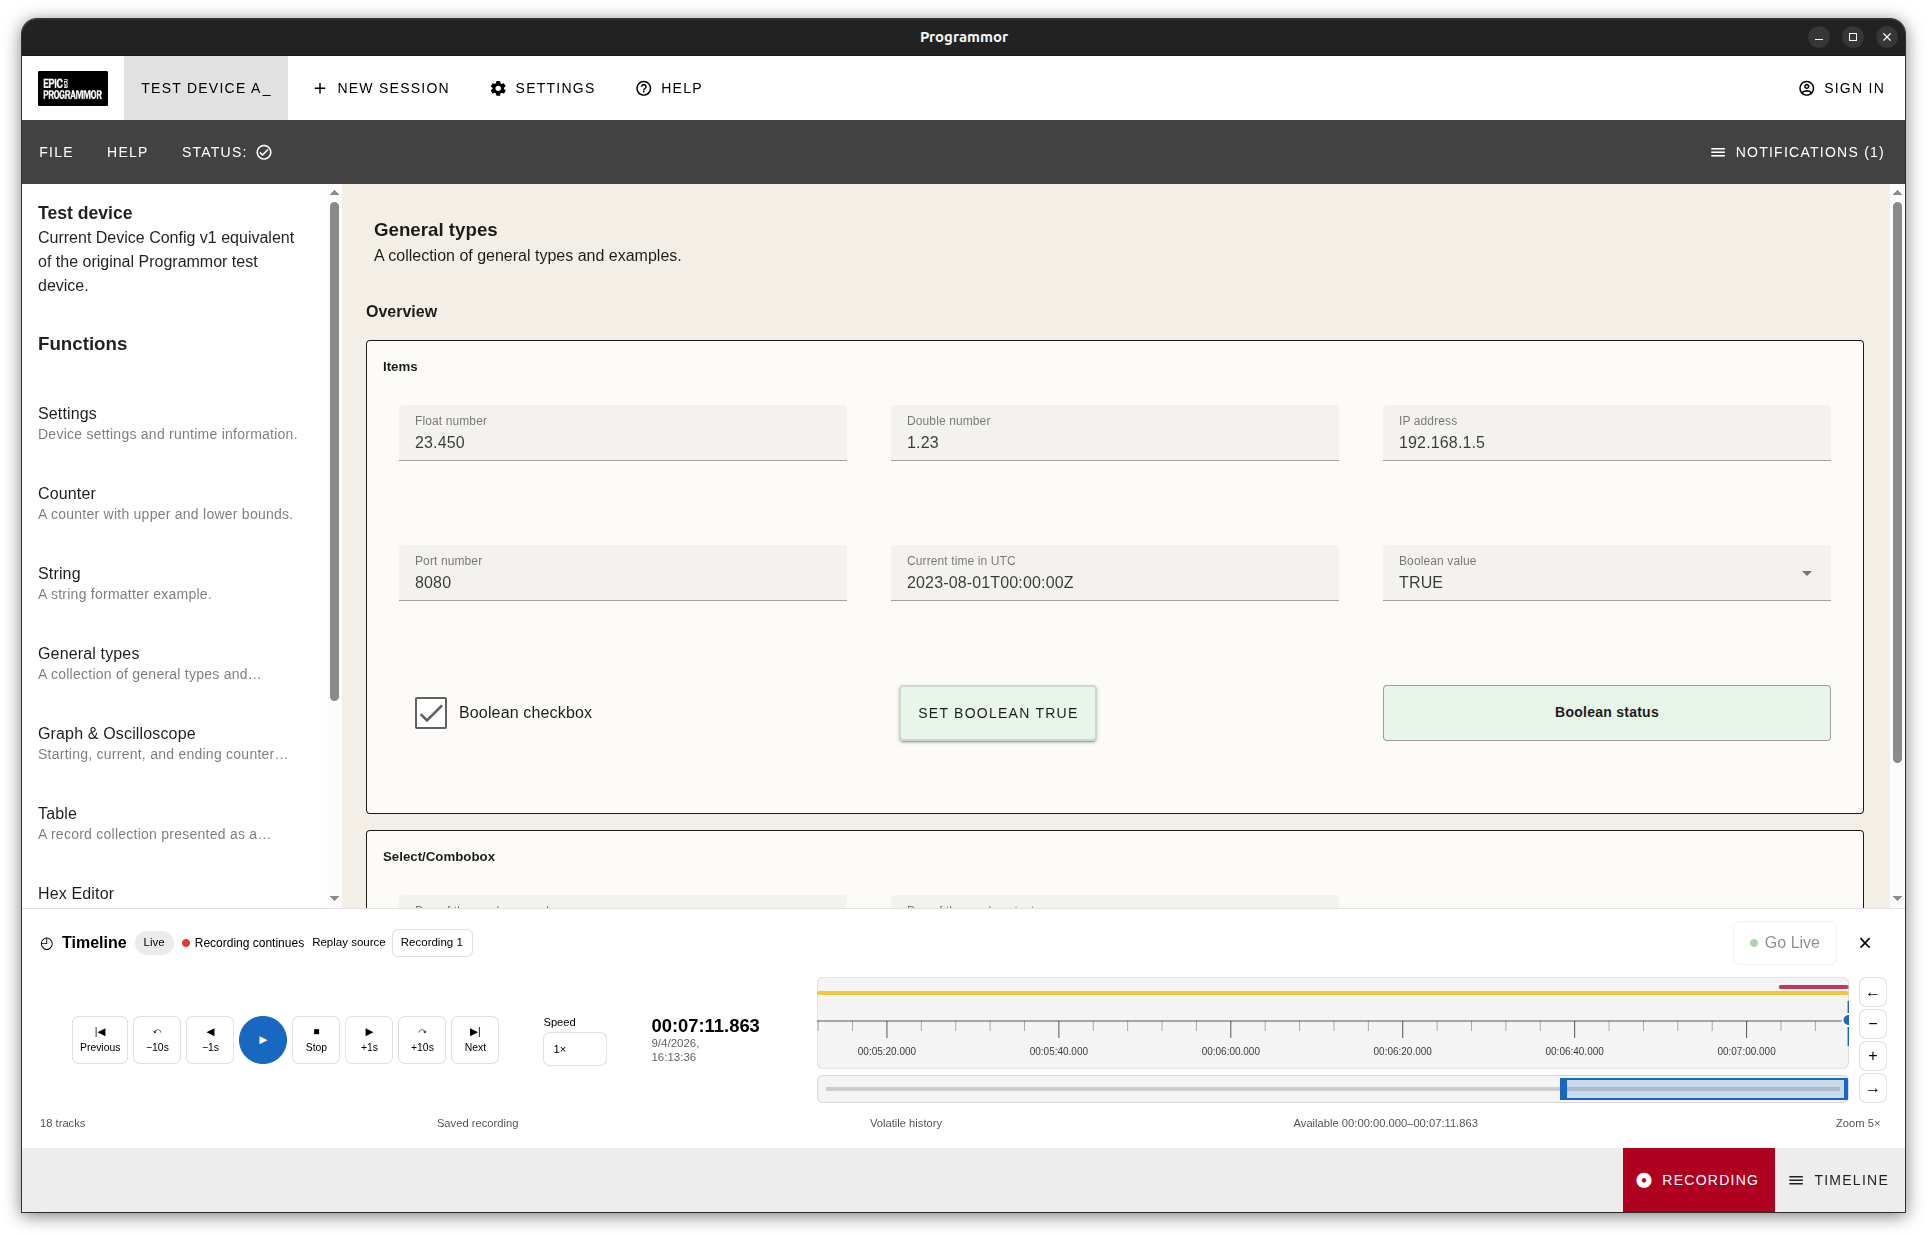Click the '18 tracks' label
1927x1237 pixels.
click(63, 1123)
